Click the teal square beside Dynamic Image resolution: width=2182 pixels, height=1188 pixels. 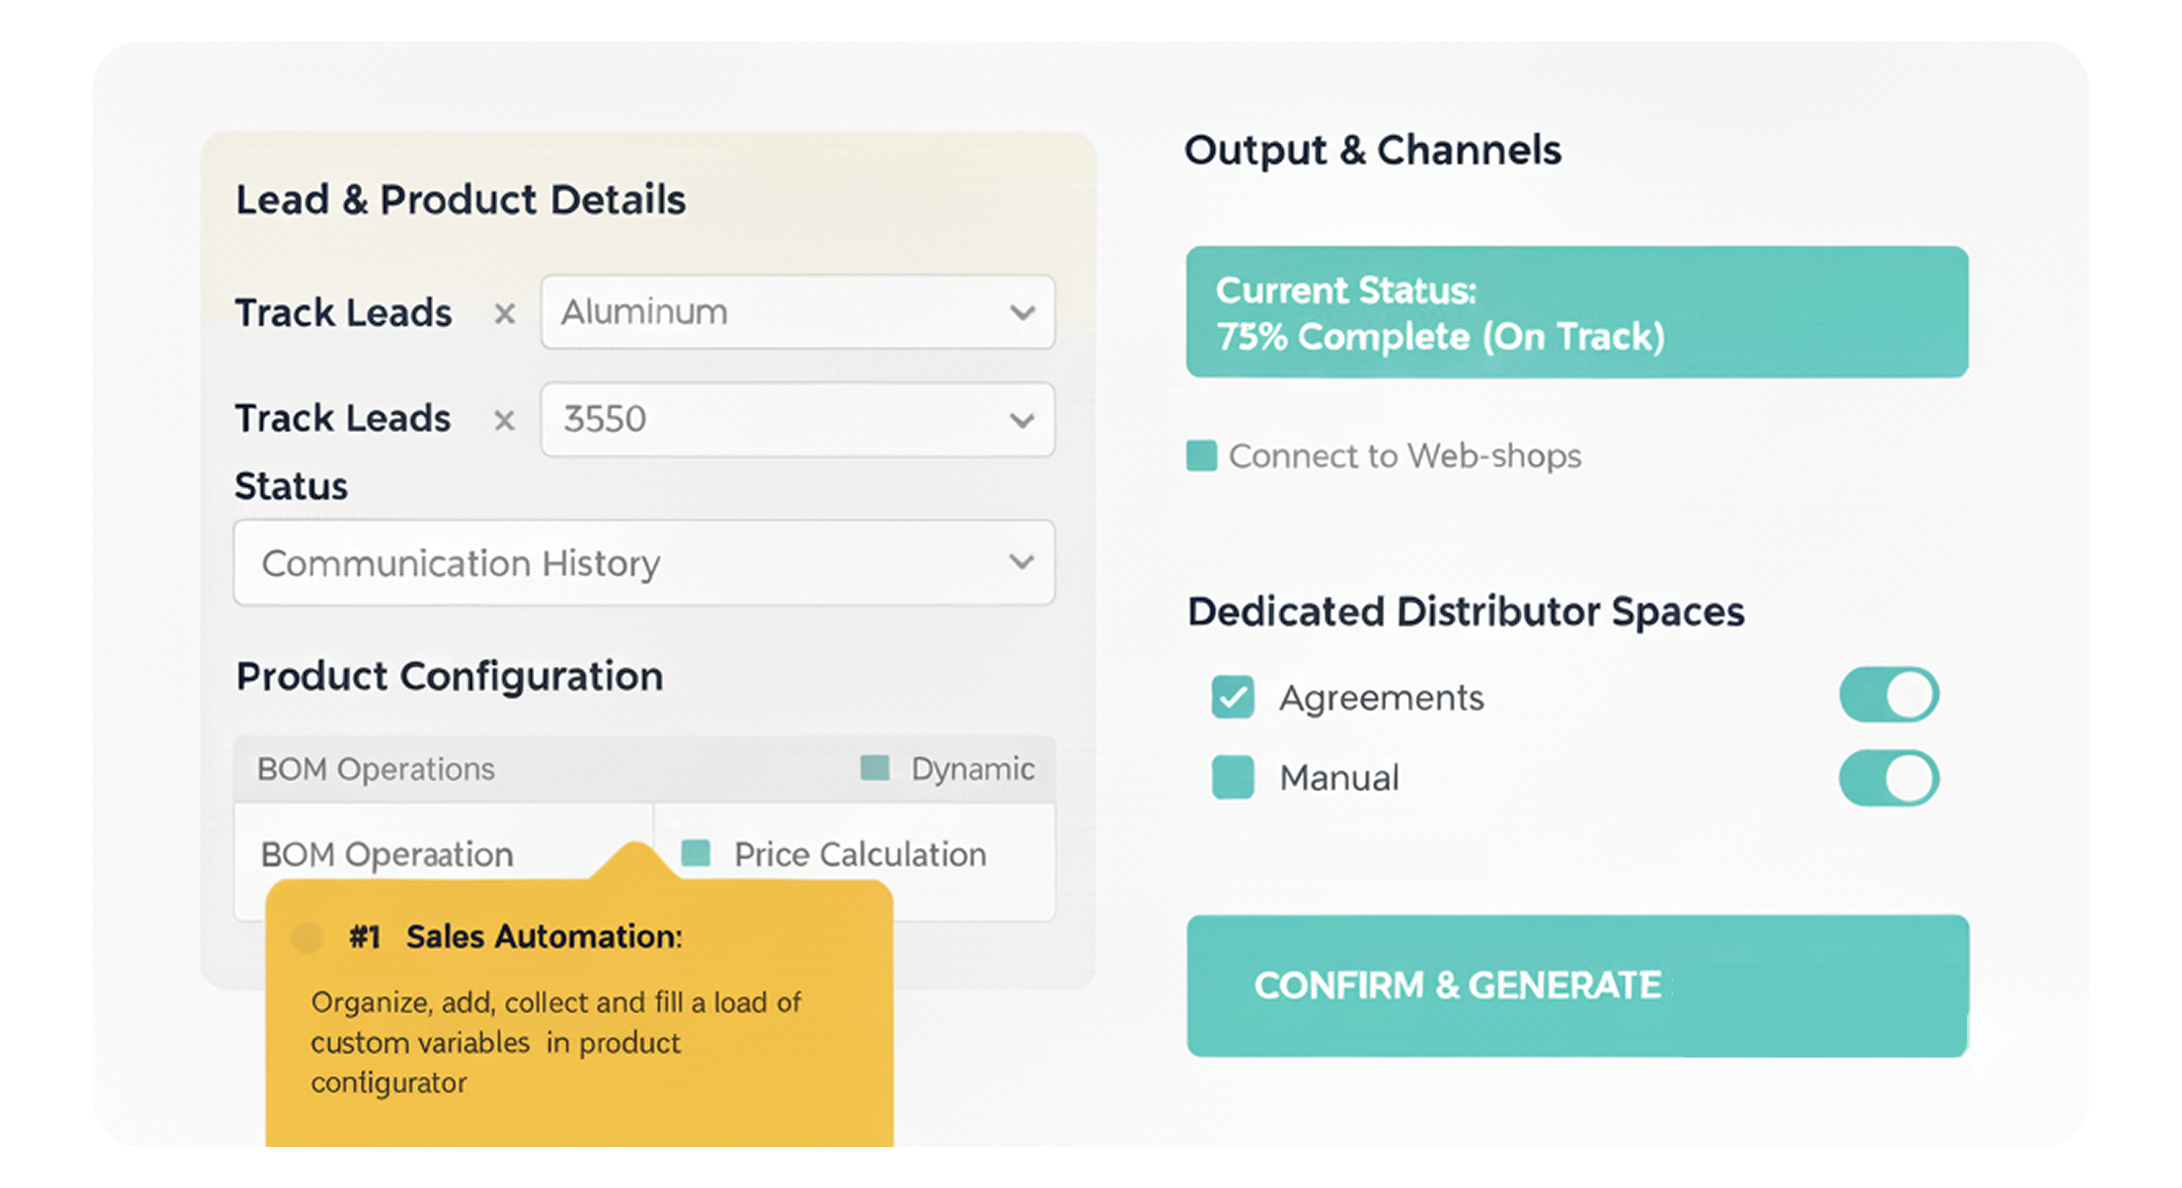[x=875, y=768]
